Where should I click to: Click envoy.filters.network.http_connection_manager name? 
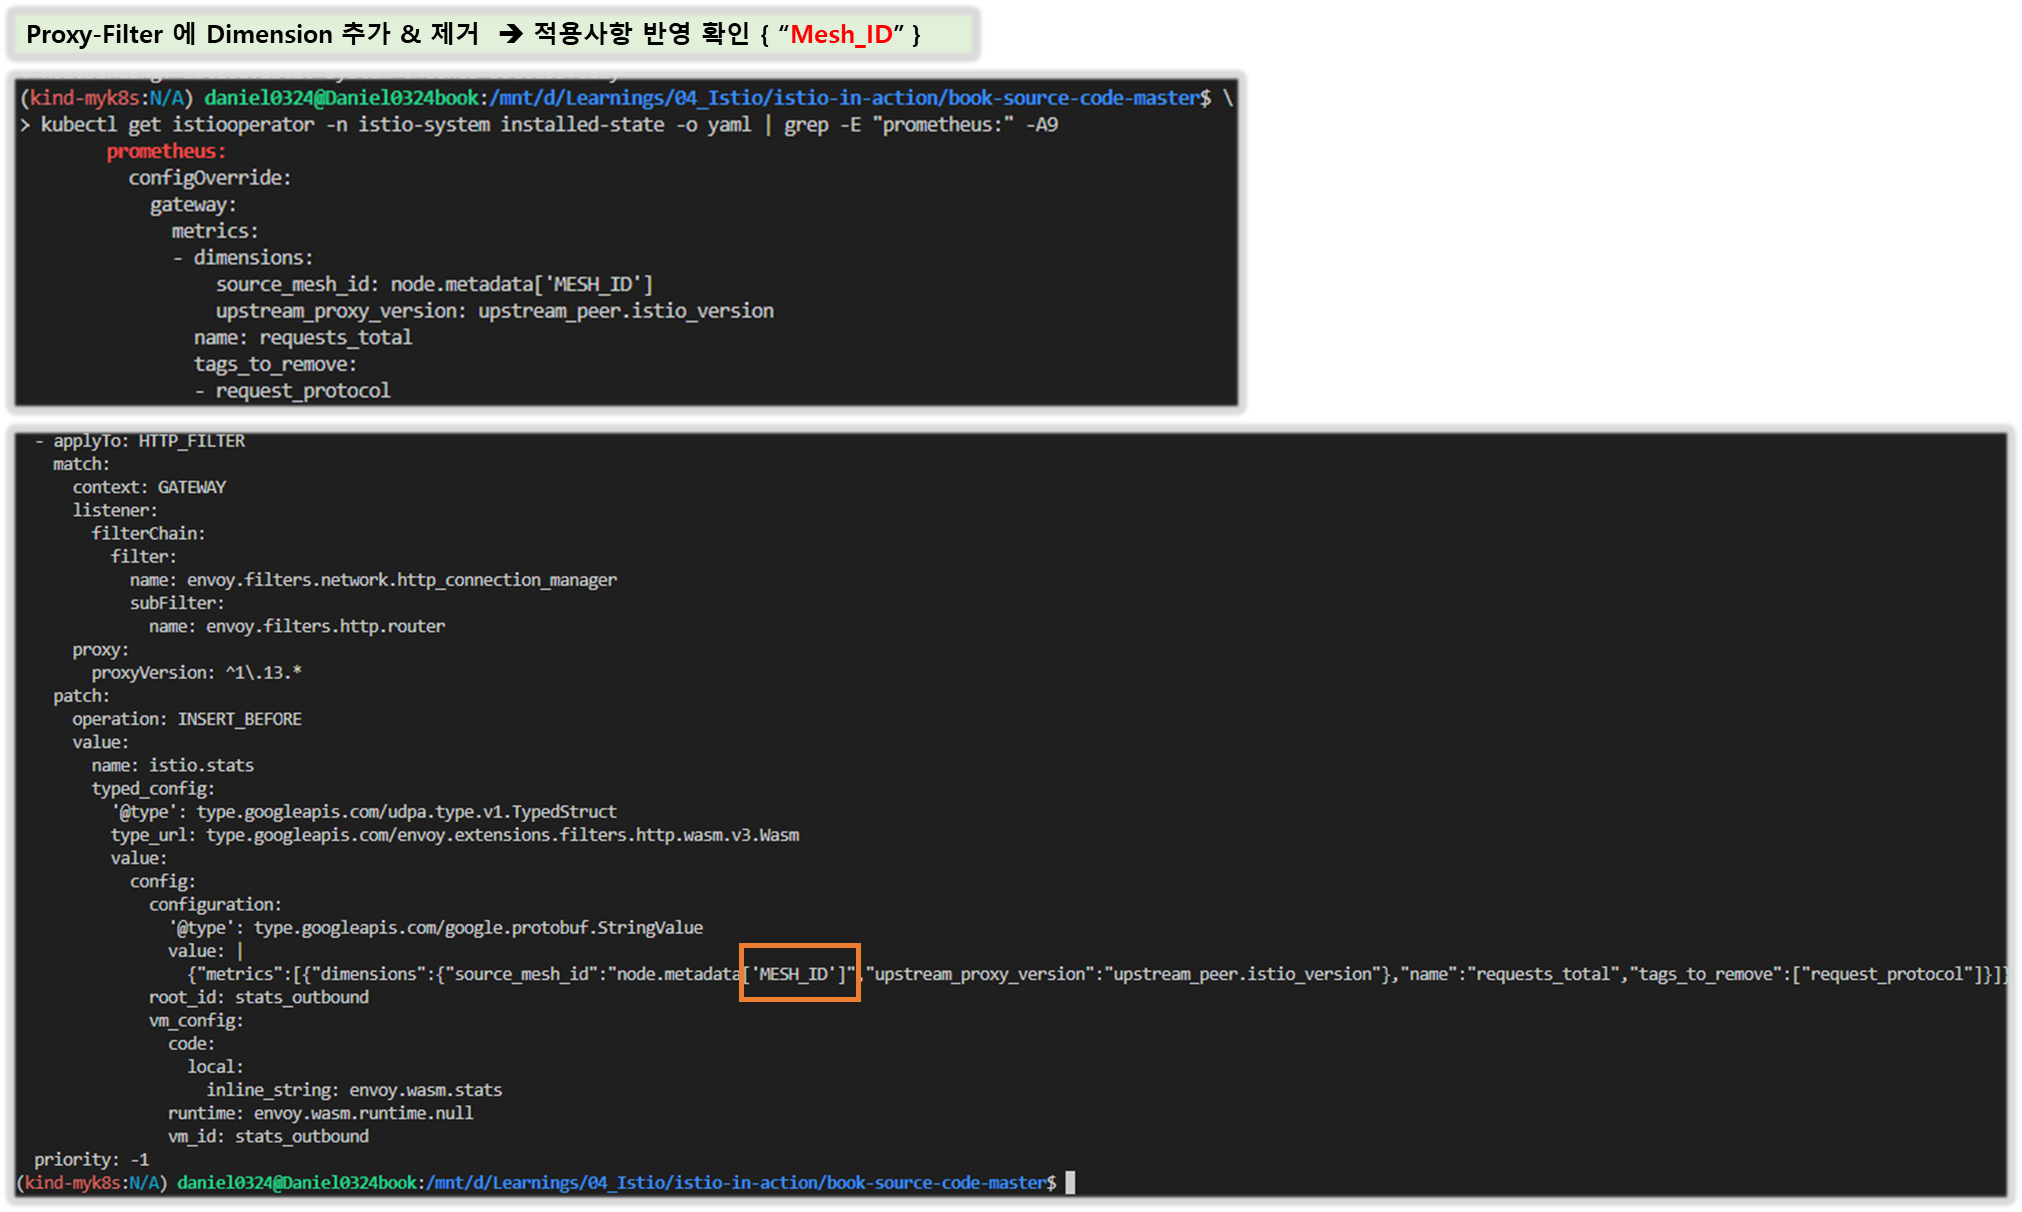pyautogui.click(x=401, y=580)
